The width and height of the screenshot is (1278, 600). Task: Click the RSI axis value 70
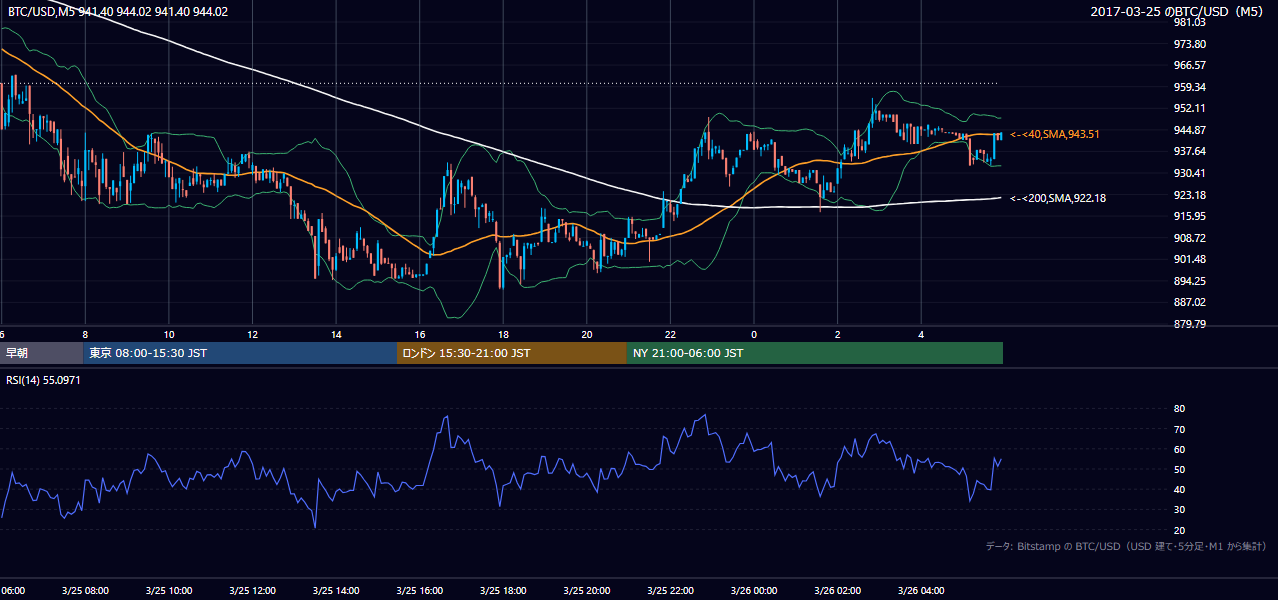(x=1179, y=429)
